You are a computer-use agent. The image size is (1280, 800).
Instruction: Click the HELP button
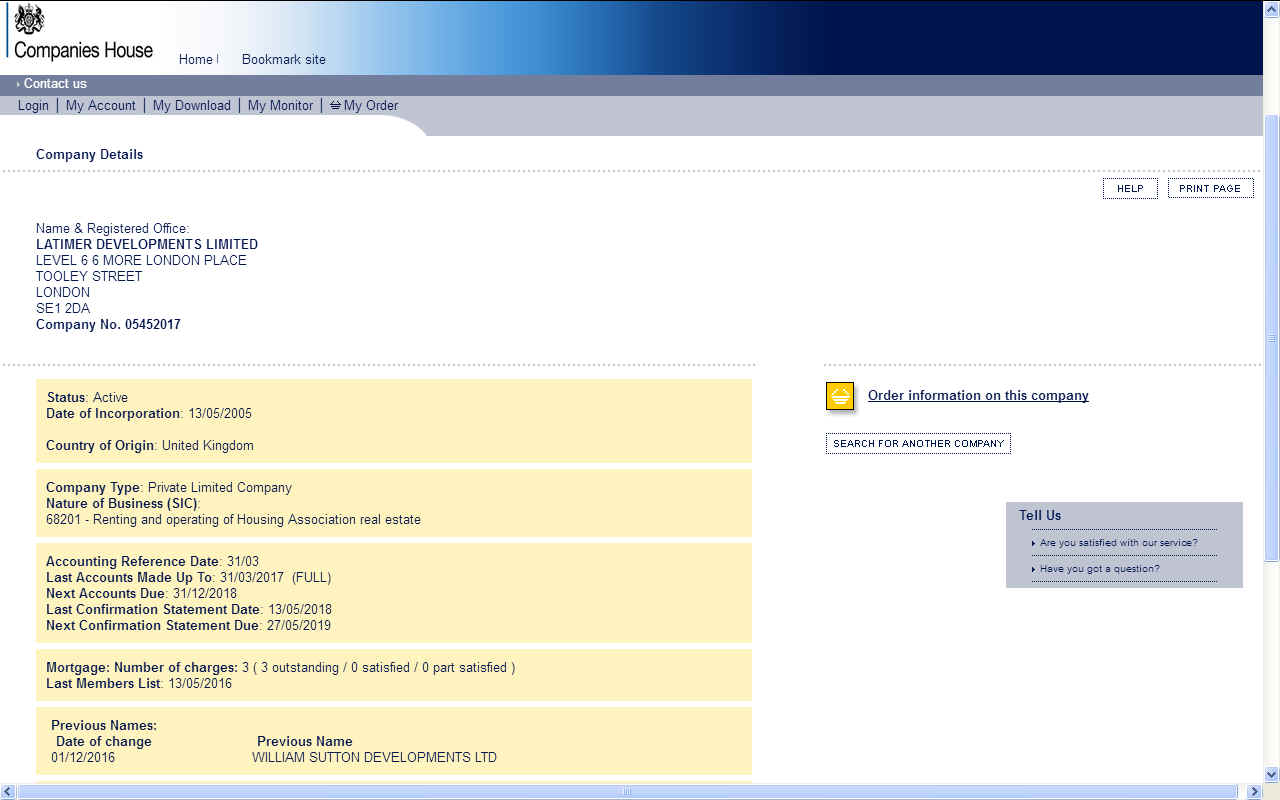click(1130, 188)
